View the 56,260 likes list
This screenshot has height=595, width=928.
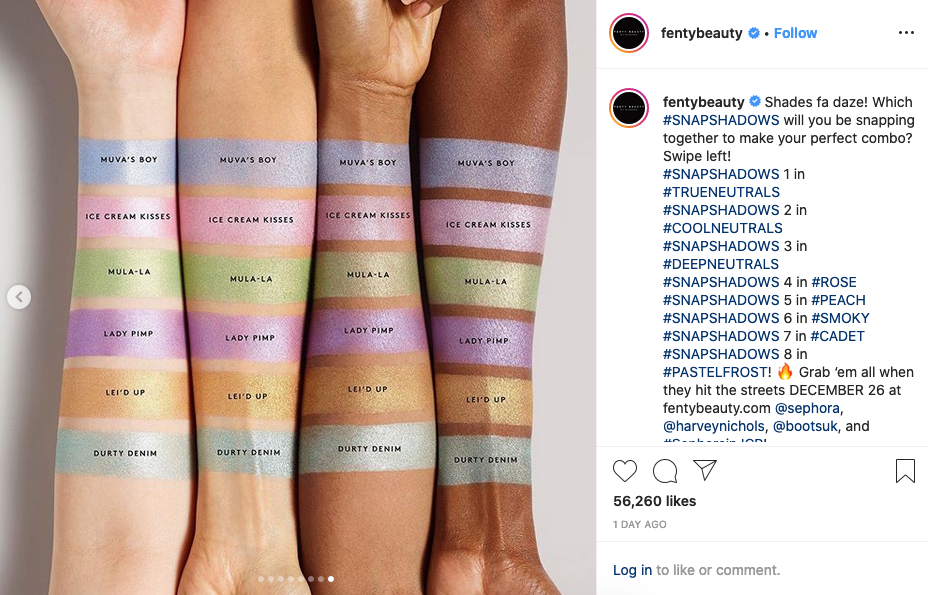(x=655, y=501)
